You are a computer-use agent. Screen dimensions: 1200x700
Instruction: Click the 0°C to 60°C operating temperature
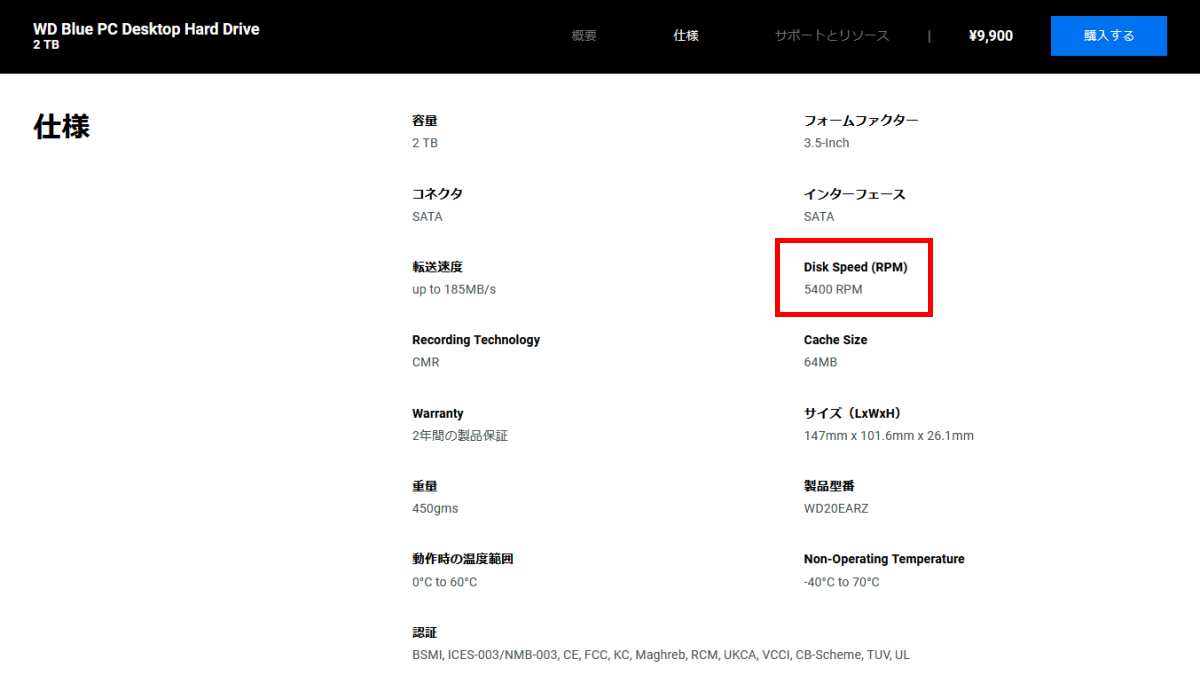pyautogui.click(x=444, y=582)
